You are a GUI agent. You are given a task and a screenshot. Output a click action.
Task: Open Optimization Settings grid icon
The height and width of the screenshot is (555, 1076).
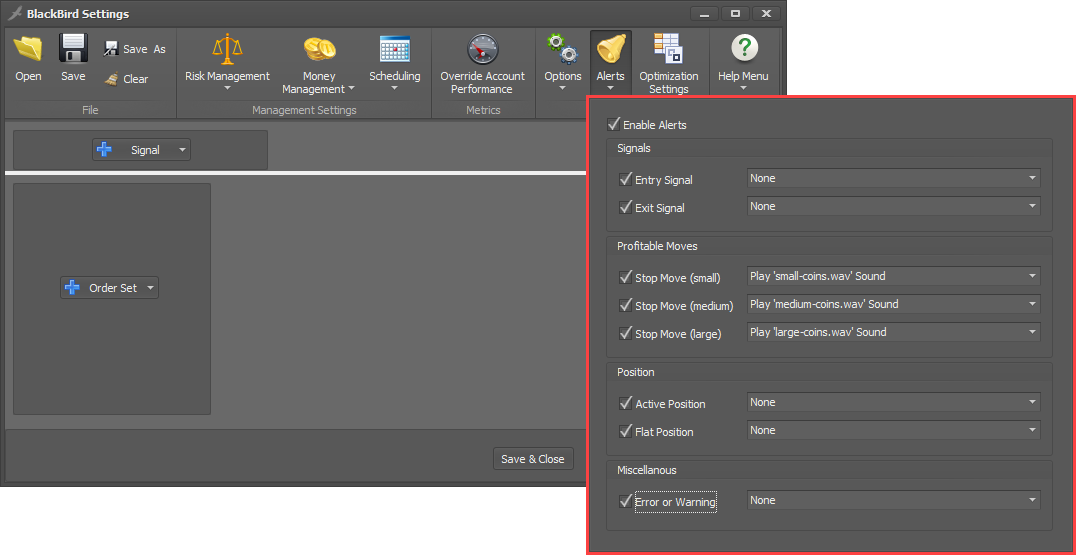point(668,49)
